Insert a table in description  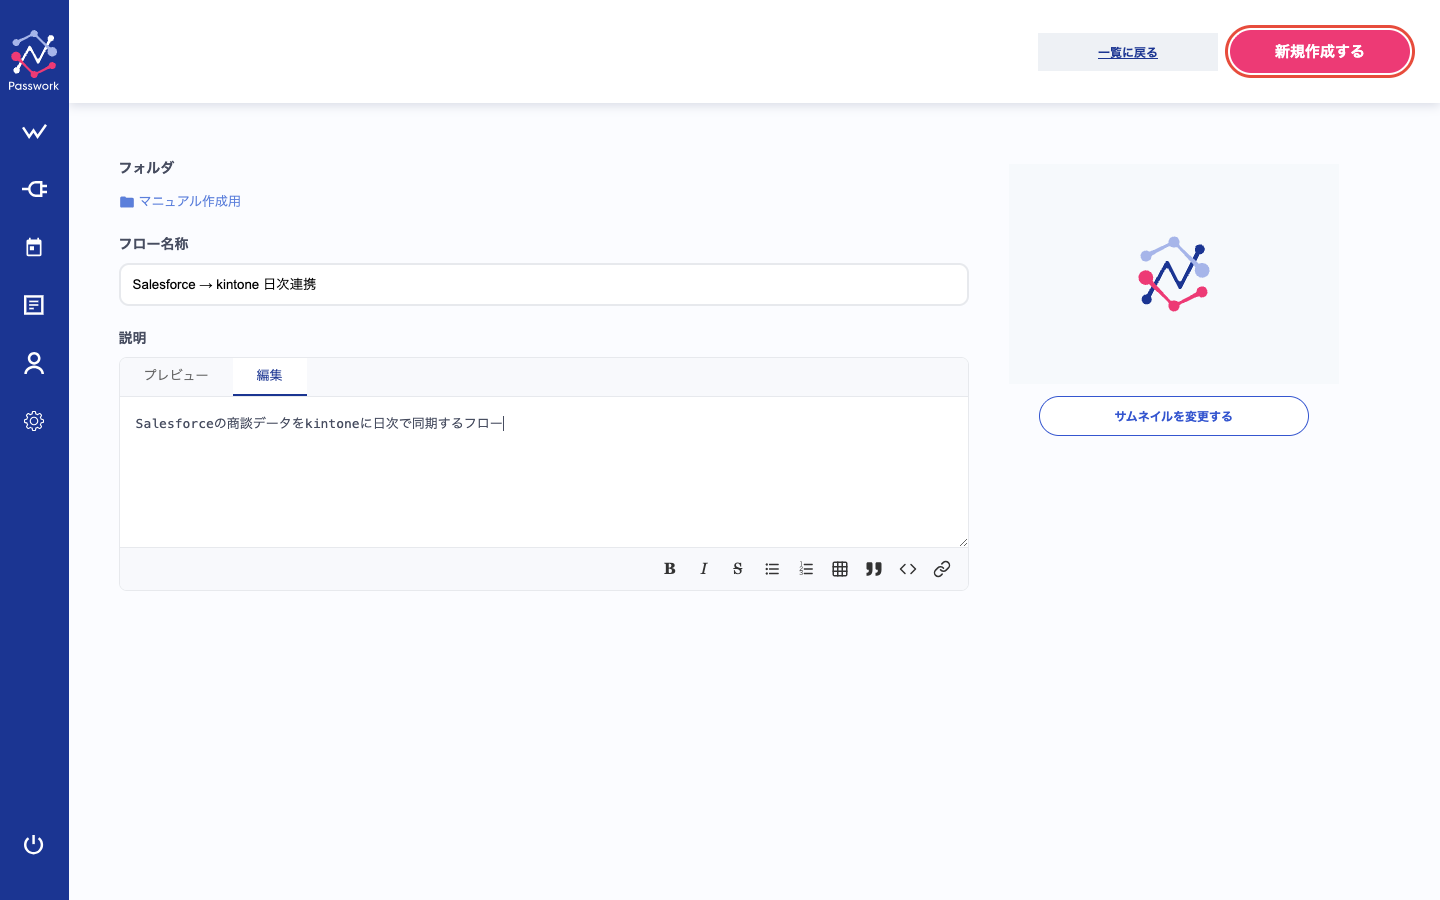[840, 569]
